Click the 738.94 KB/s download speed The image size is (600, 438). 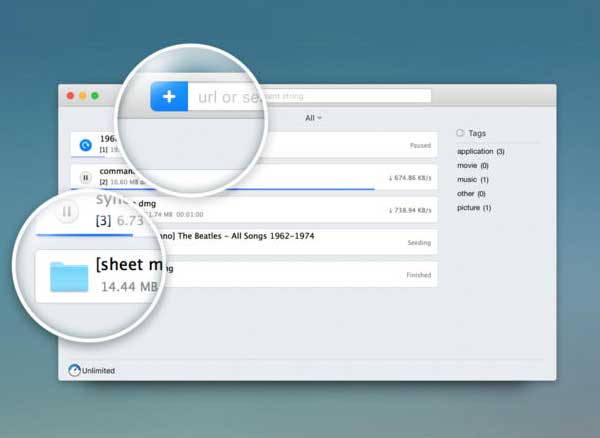(409, 210)
